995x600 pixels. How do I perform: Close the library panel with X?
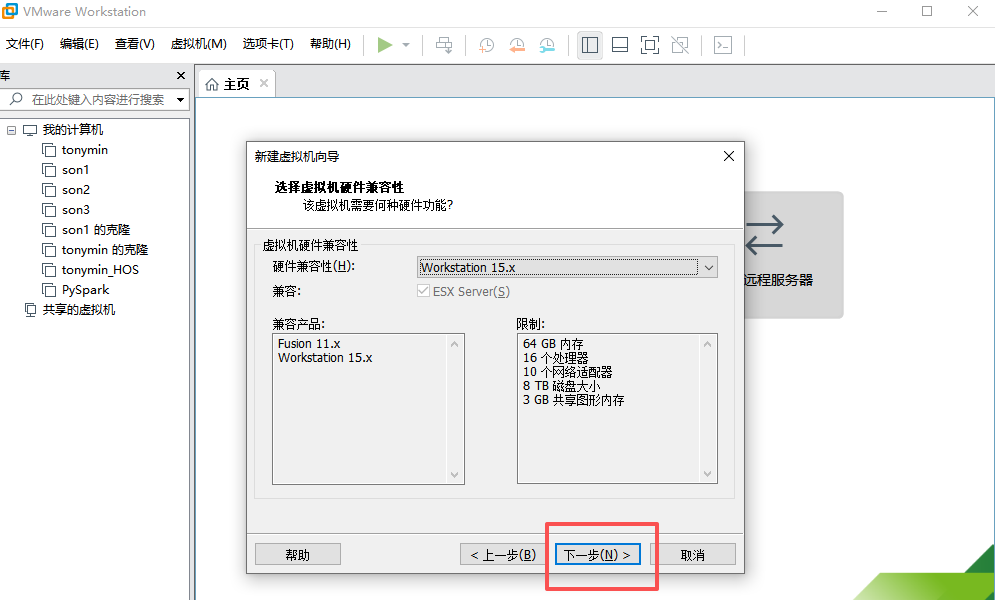[x=181, y=75]
